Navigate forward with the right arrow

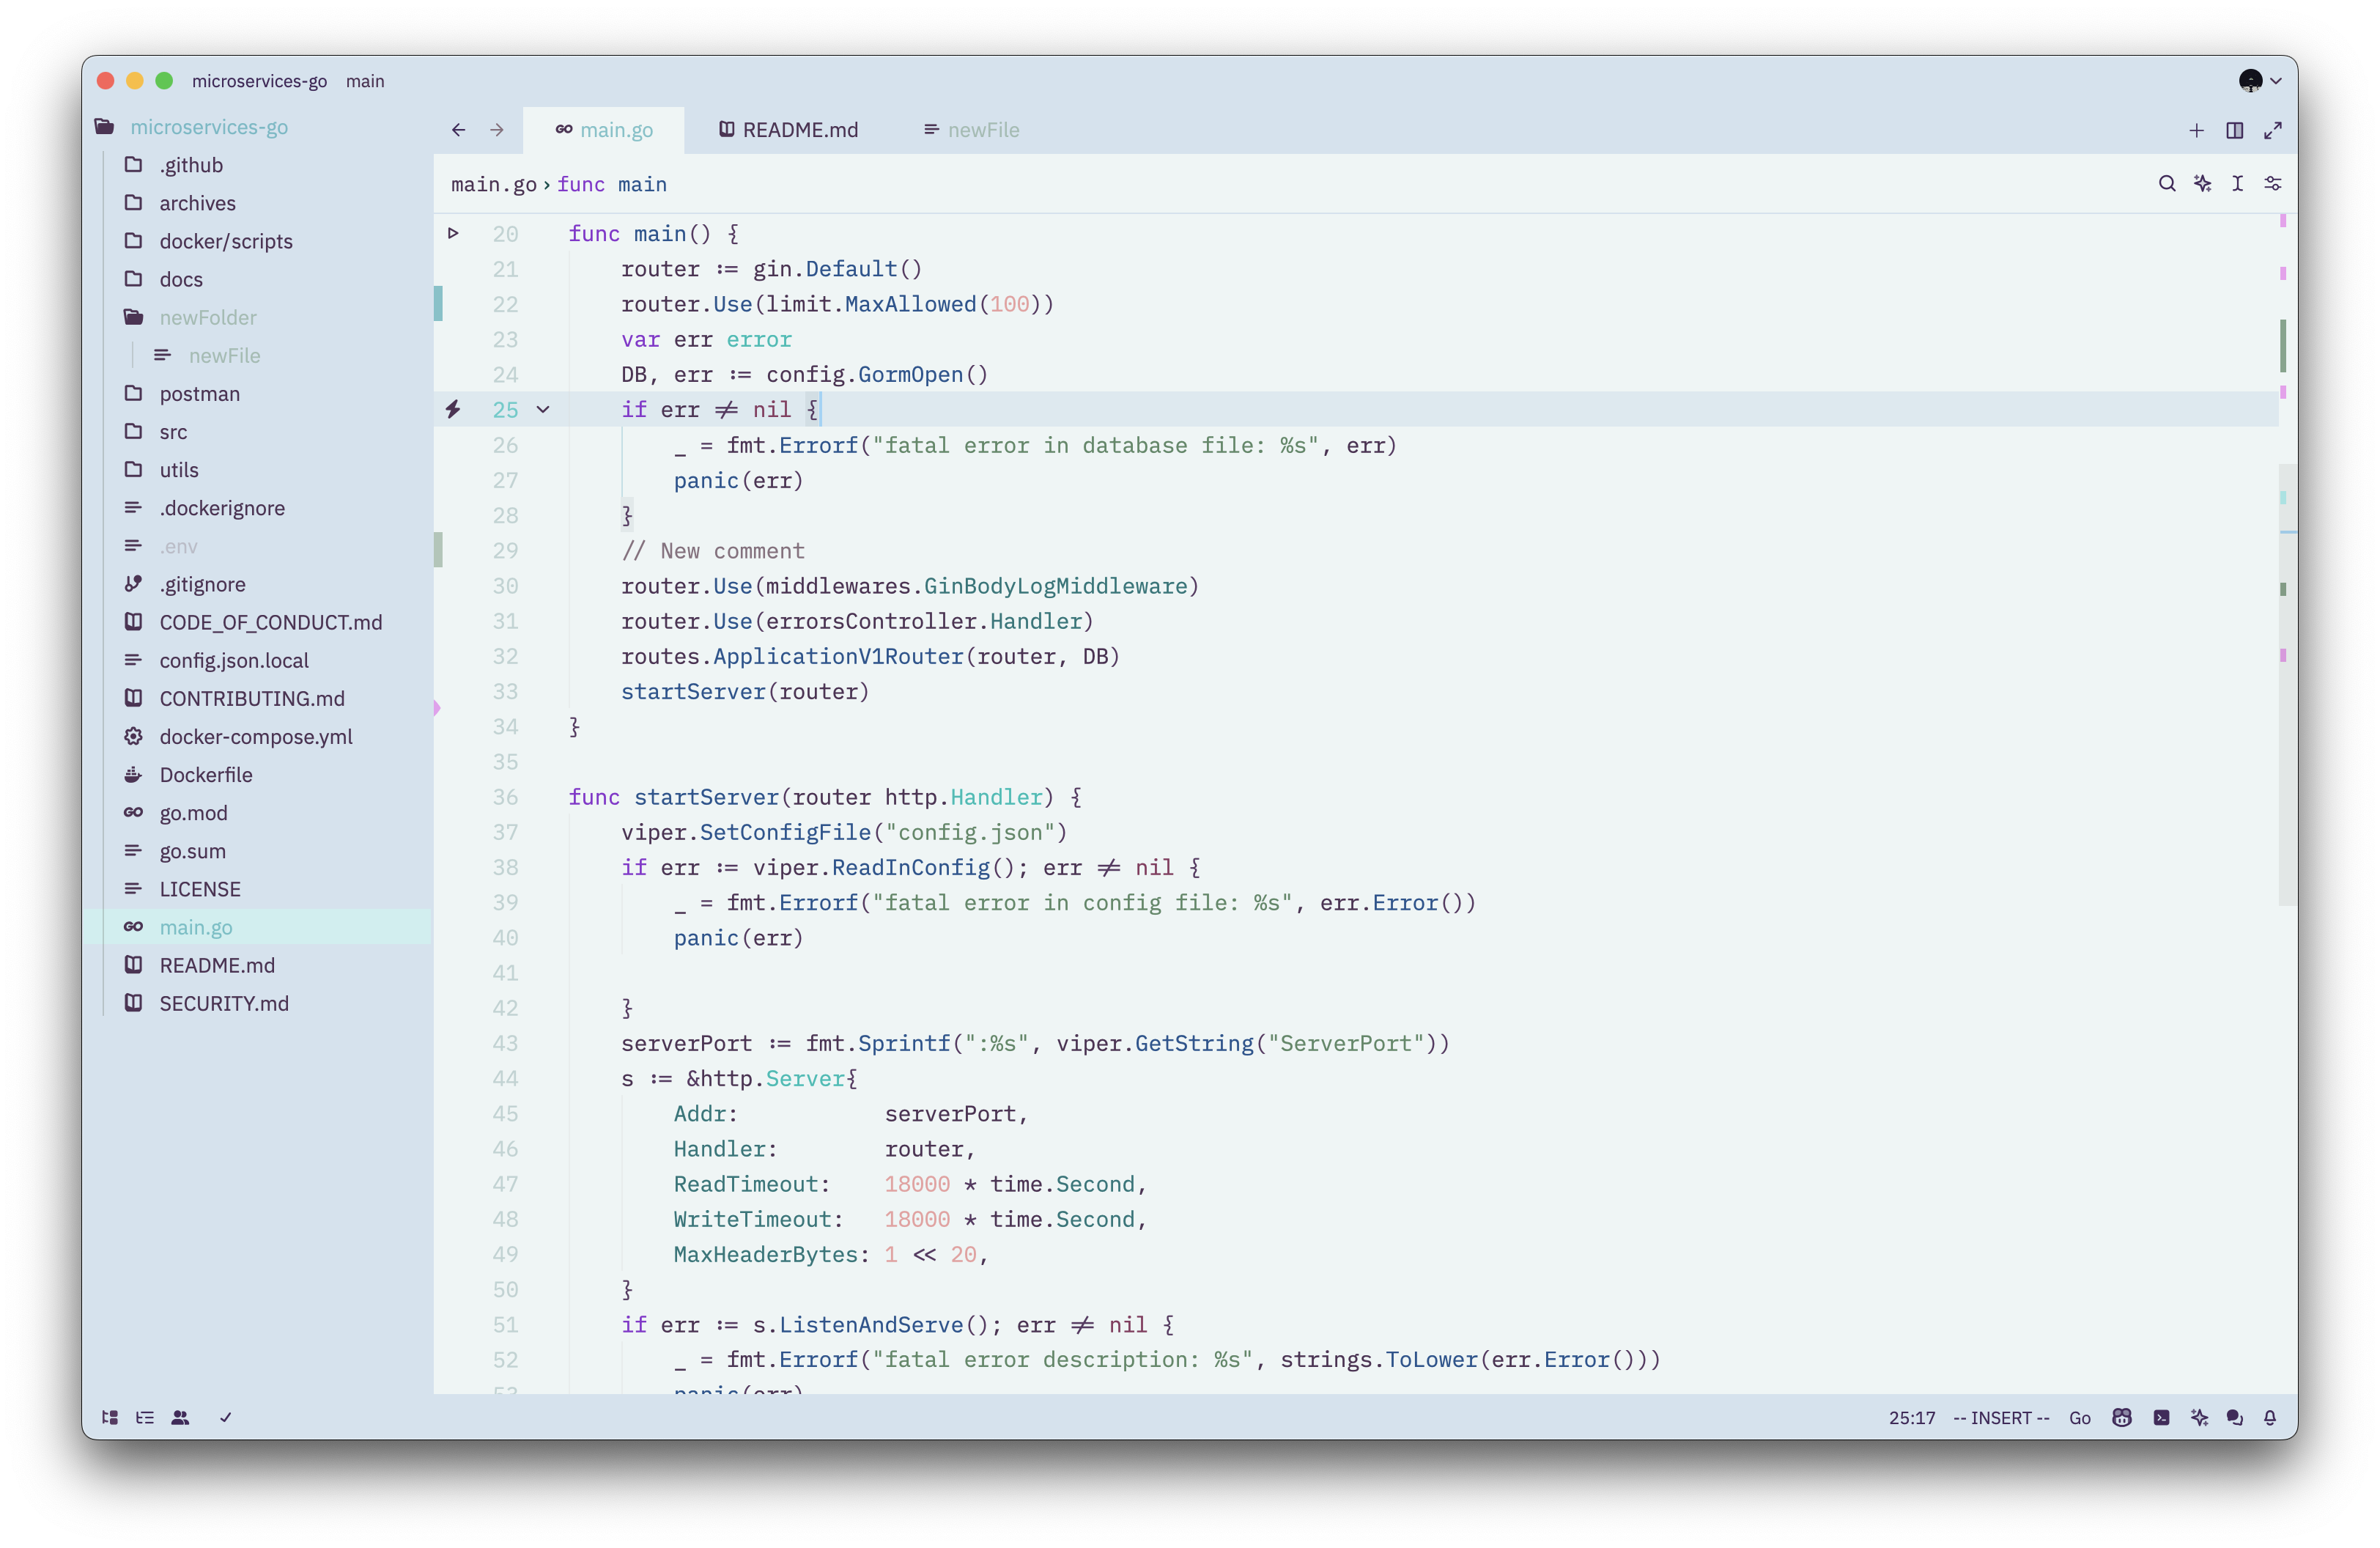(x=497, y=130)
